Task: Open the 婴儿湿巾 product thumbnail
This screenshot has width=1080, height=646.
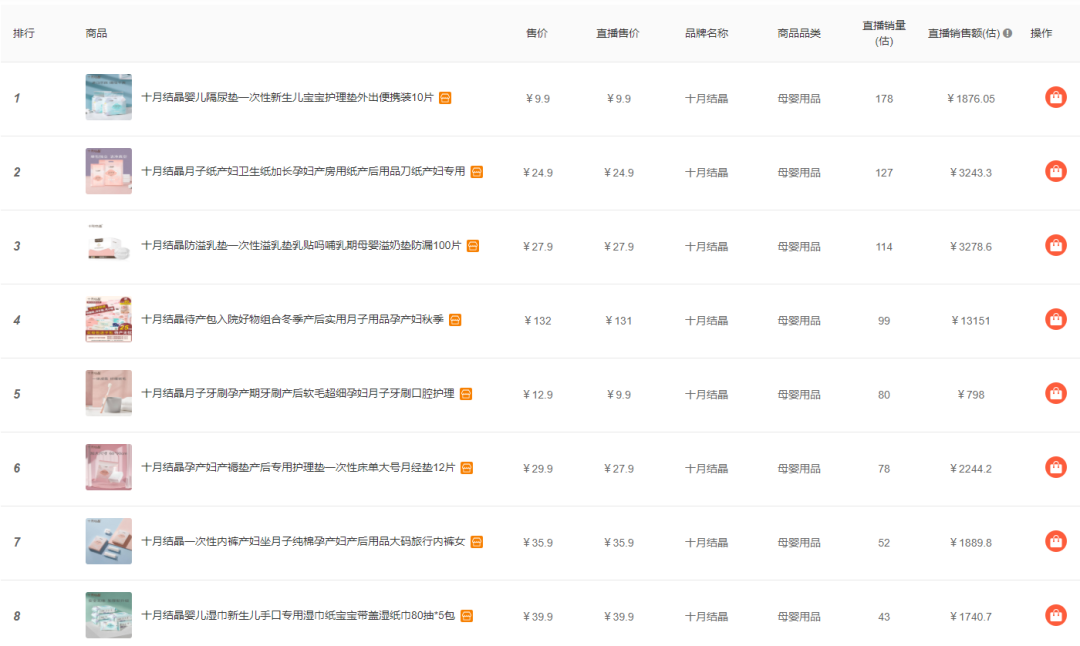Action: click(109, 615)
